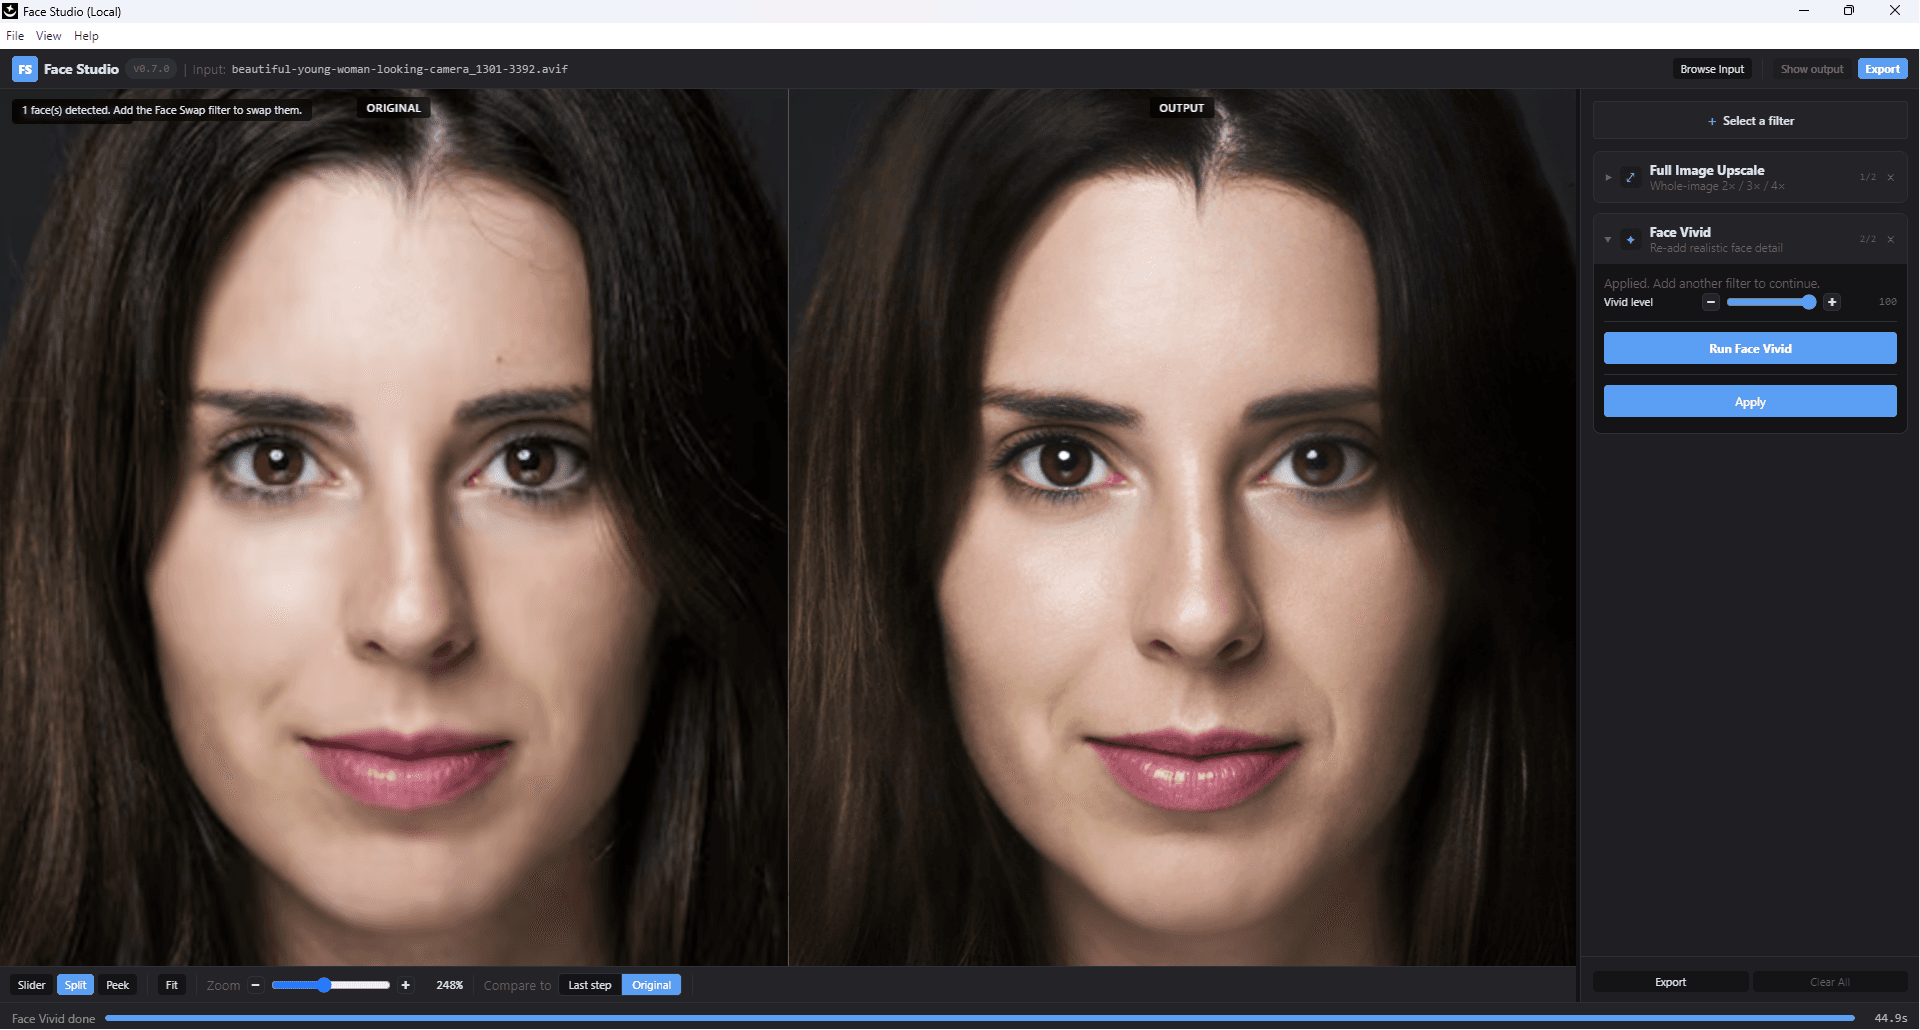Open the View menu
Screen dimensions: 1920x1030
[48, 36]
